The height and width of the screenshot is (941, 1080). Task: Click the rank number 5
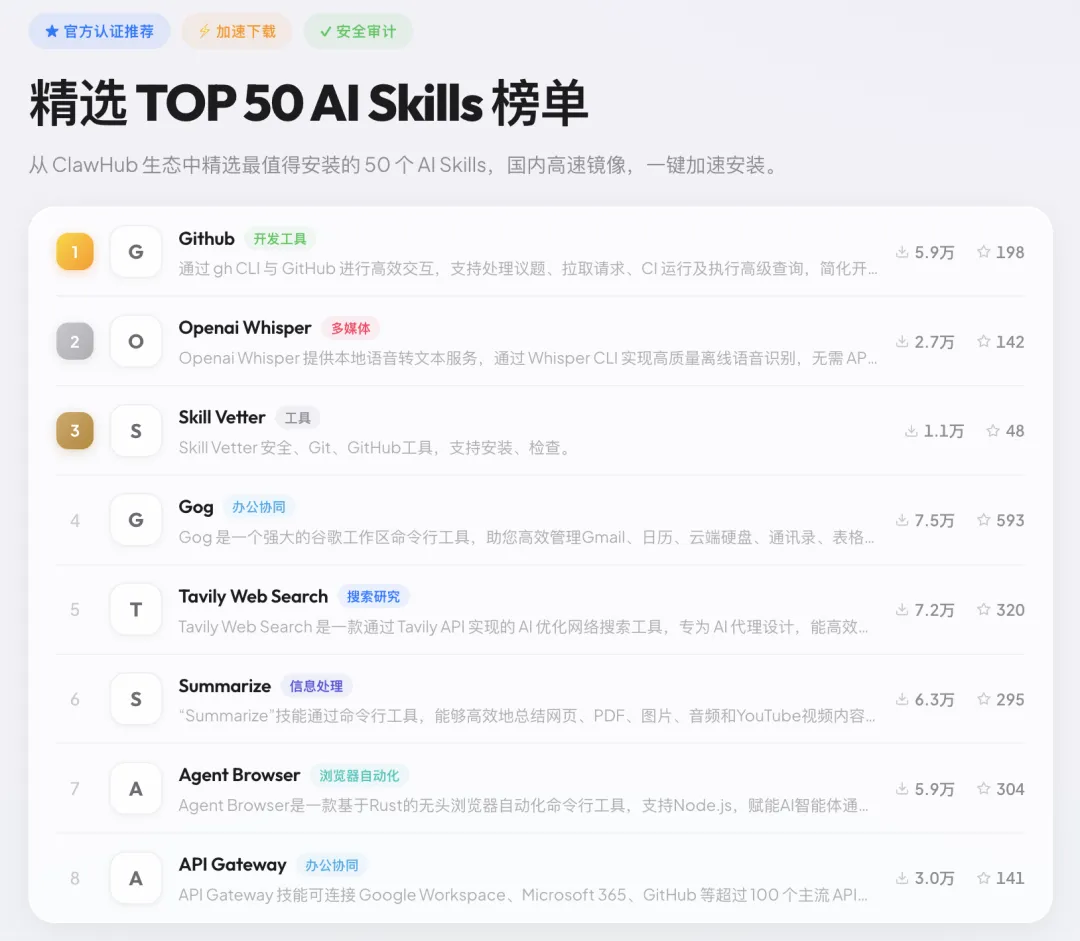(75, 610)
